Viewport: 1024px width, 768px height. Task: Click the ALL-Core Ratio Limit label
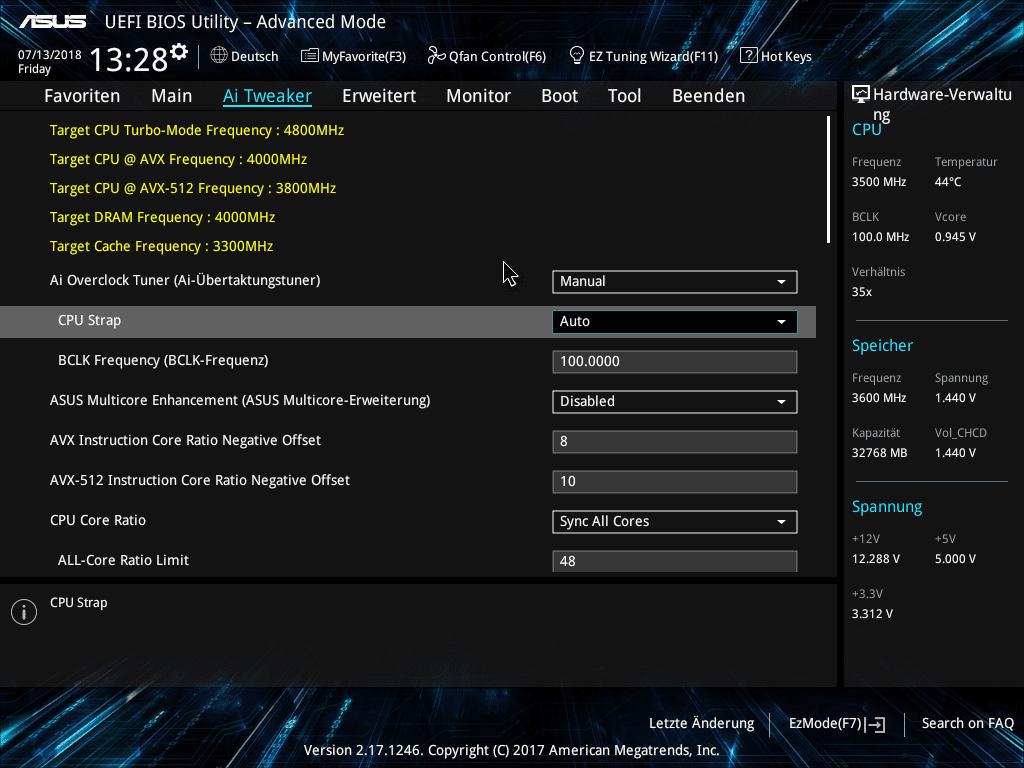pos(123,560)
